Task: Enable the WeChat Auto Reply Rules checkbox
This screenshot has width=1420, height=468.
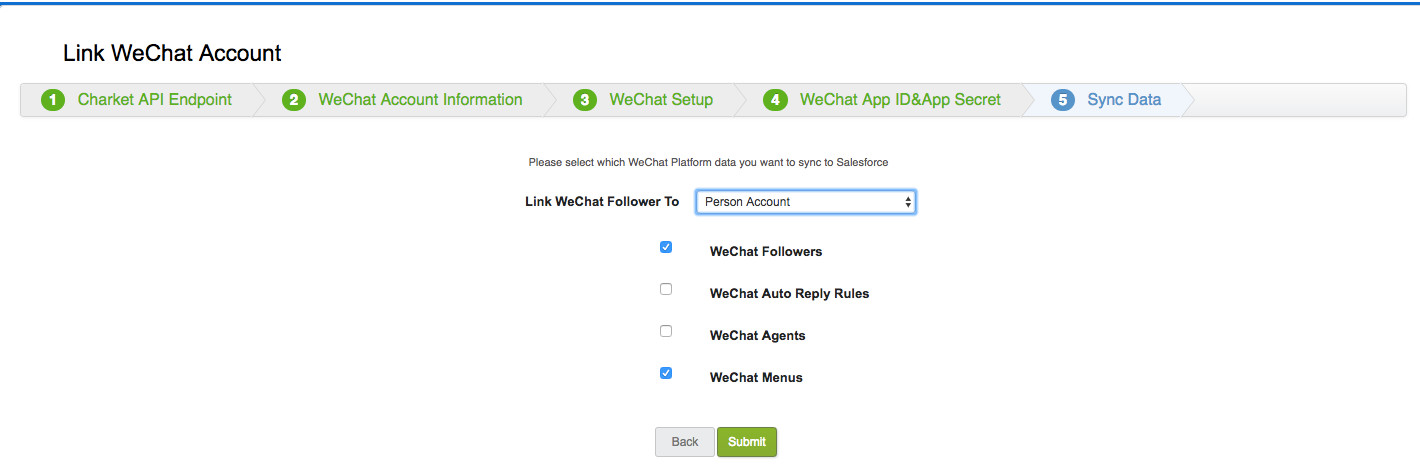Action: [666, 289]
